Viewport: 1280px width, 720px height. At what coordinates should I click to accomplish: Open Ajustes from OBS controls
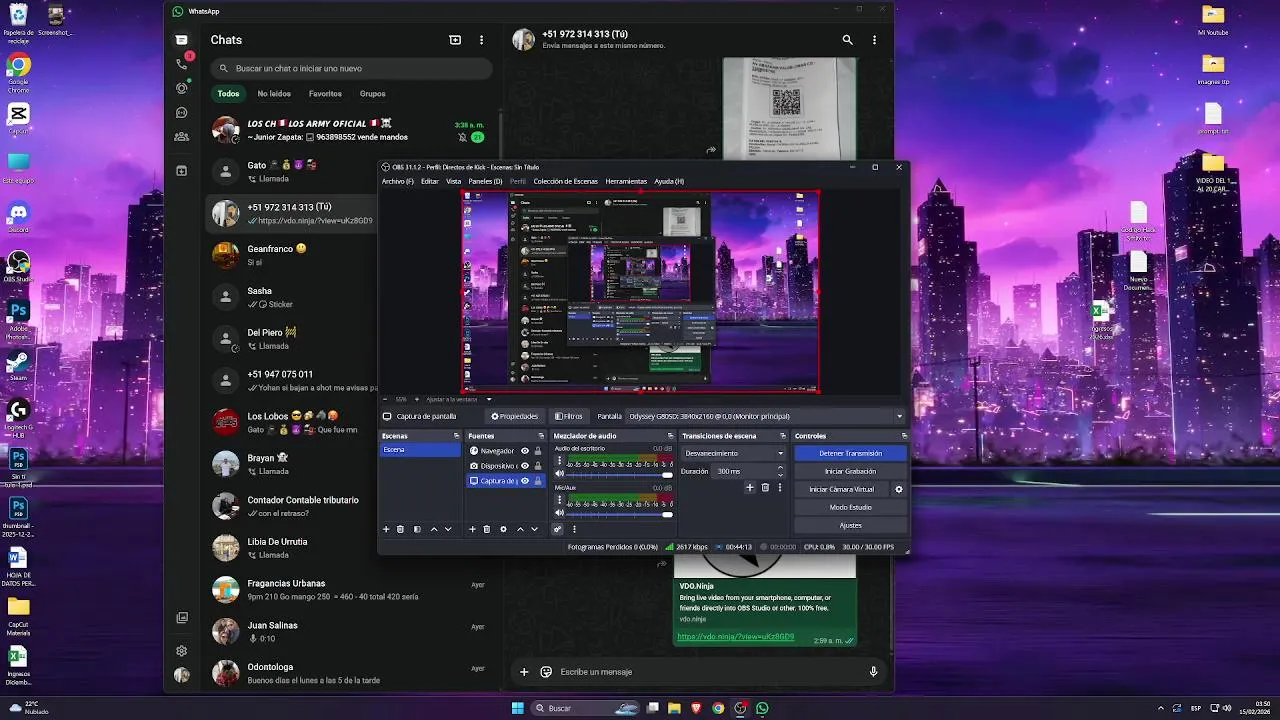tap(850, 525)
